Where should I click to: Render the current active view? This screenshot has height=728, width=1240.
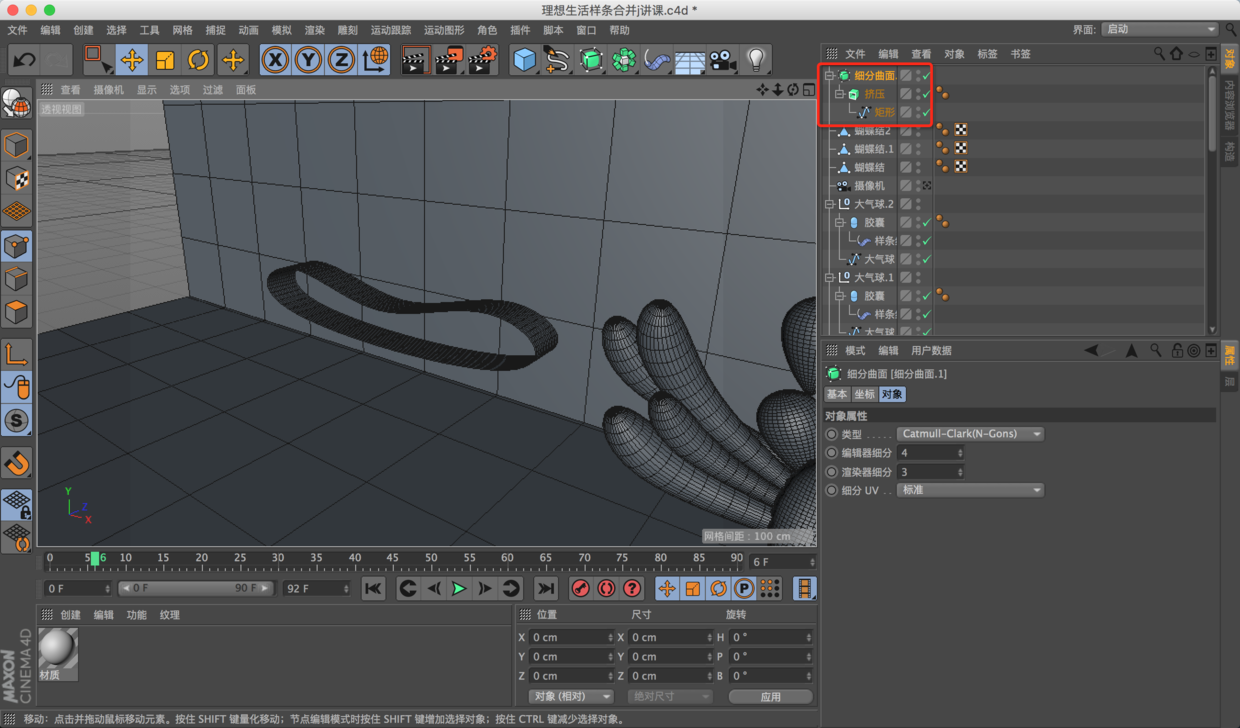click(x=415, y=60)
